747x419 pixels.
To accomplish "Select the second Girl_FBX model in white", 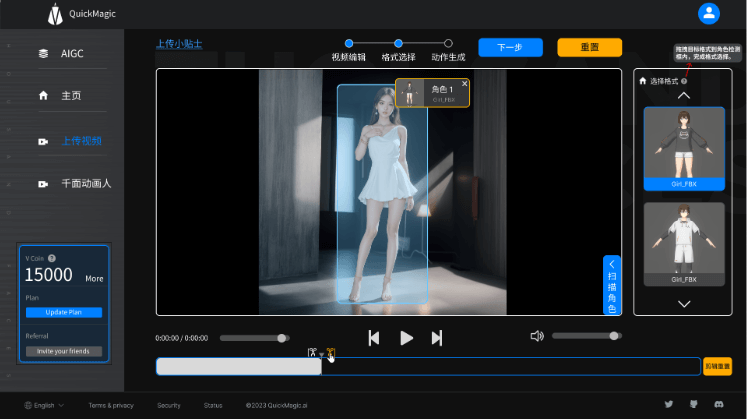I will pyautogui.click(x=684, y=244).
